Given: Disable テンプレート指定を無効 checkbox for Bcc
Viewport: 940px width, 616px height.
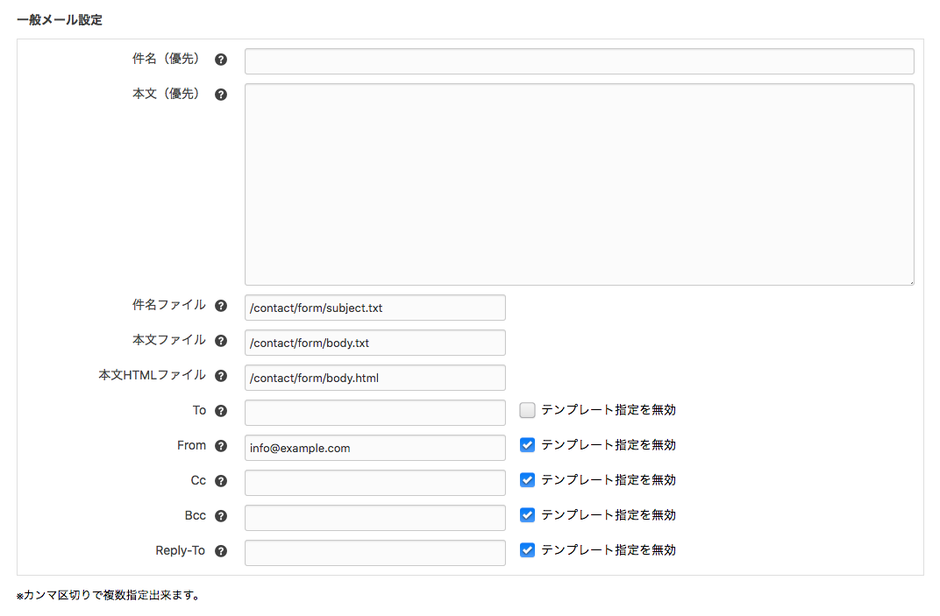Looking at the screenshot, I should point(528,515).
